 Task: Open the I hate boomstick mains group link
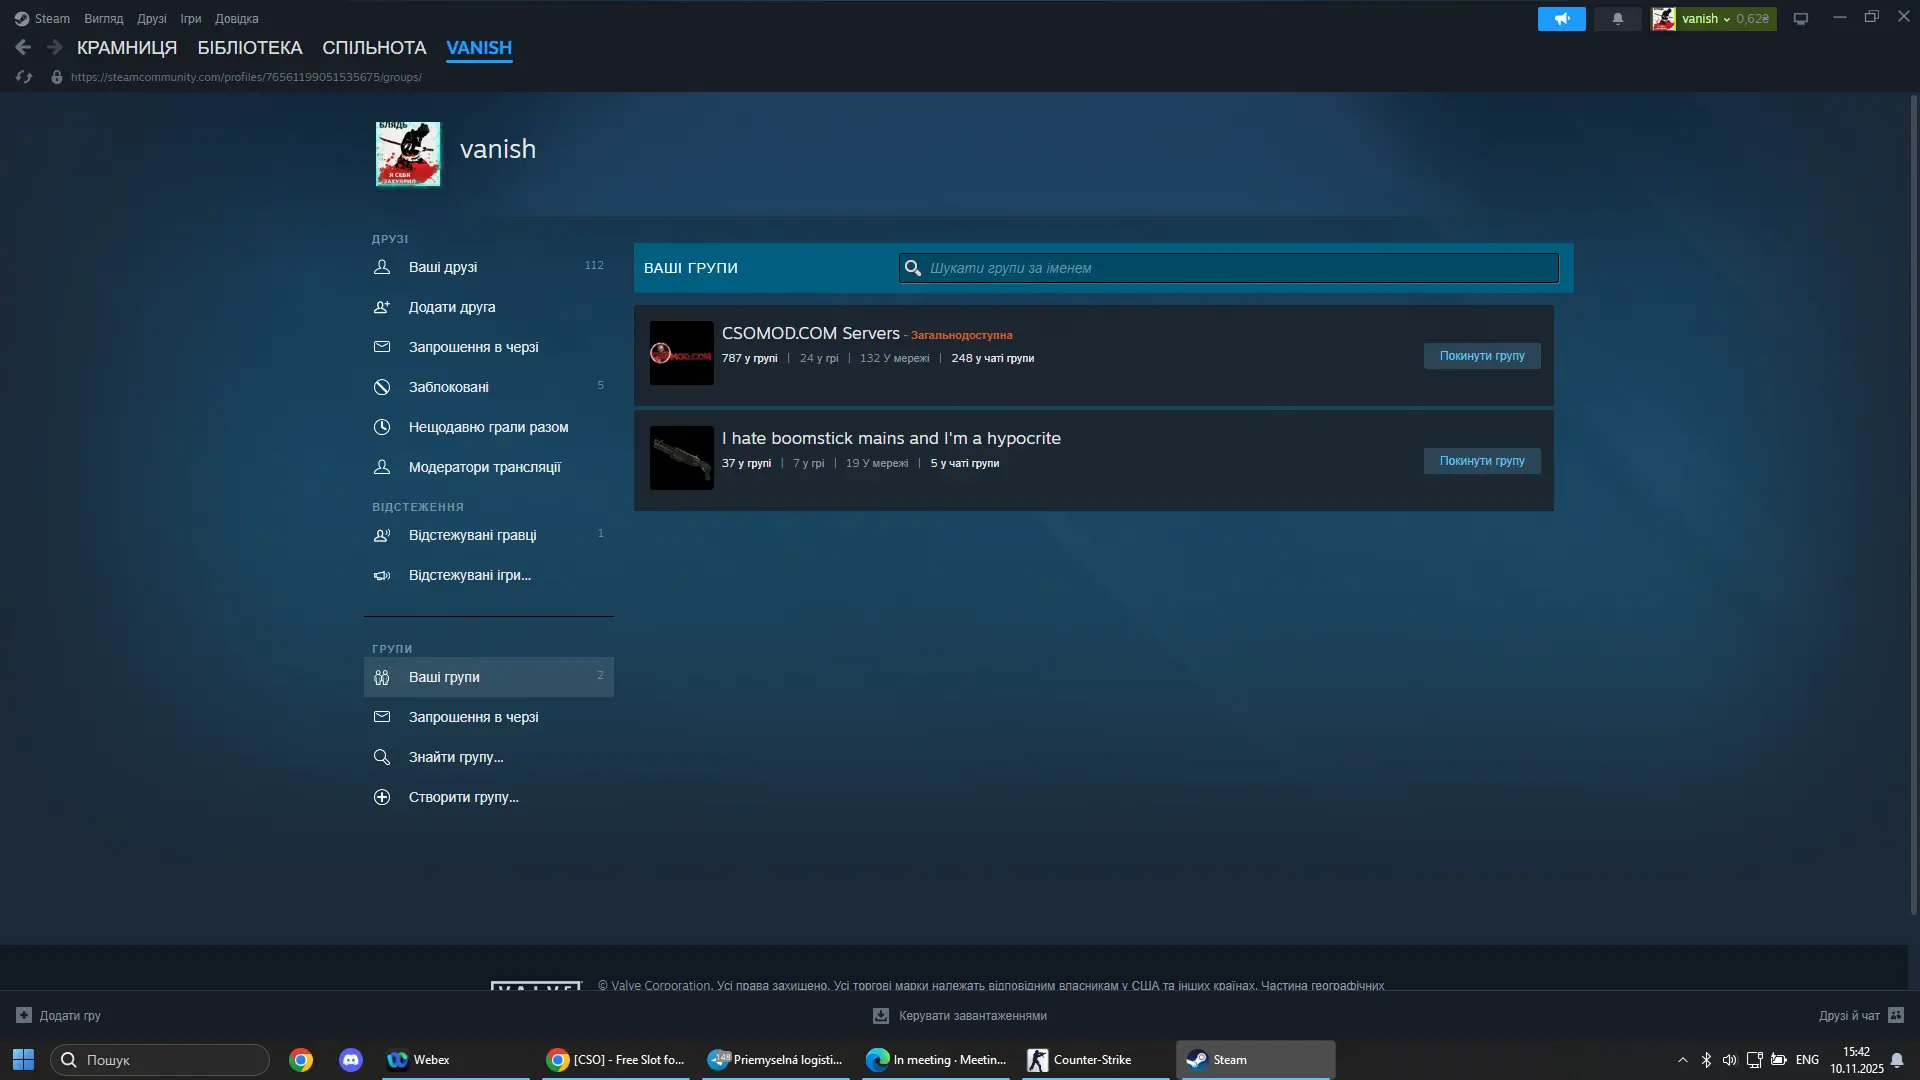pos(890,438)
